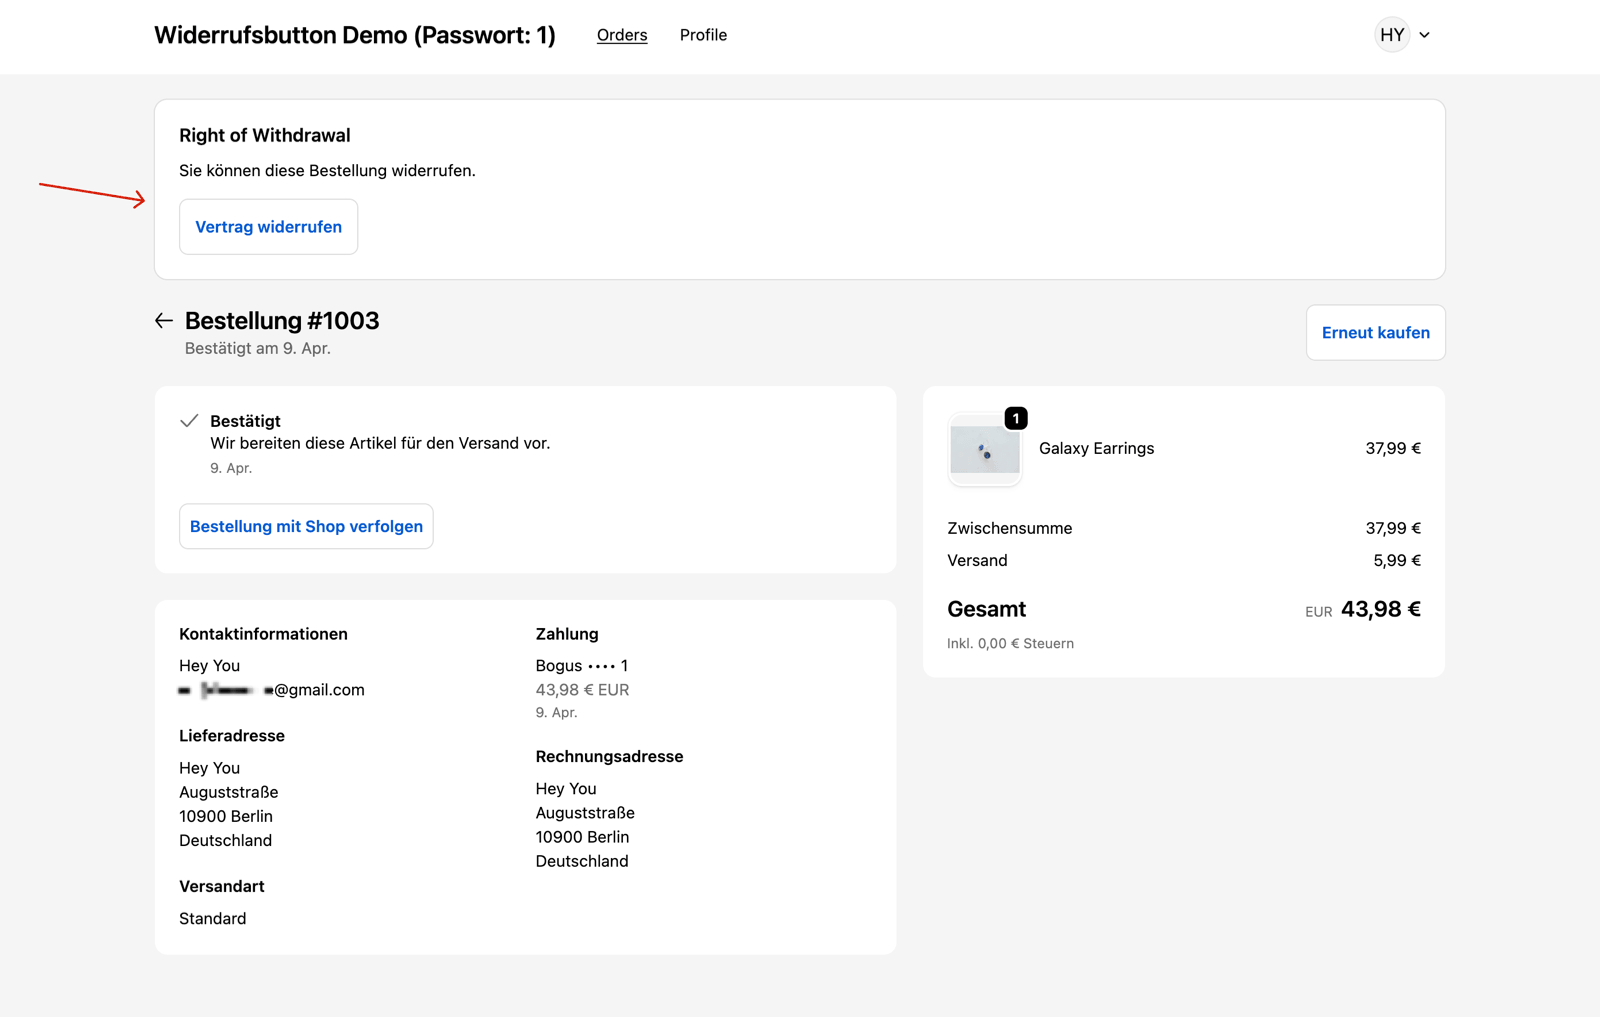1600x1017 pixels.
Task: Select Bestellung mit Shop verfolgen
Action: coord(306,527)
